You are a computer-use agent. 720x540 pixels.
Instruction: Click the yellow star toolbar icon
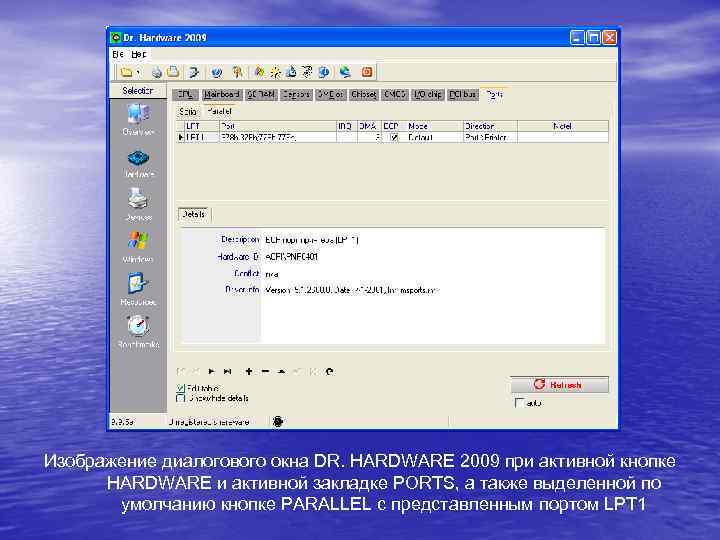coord(275,72)
